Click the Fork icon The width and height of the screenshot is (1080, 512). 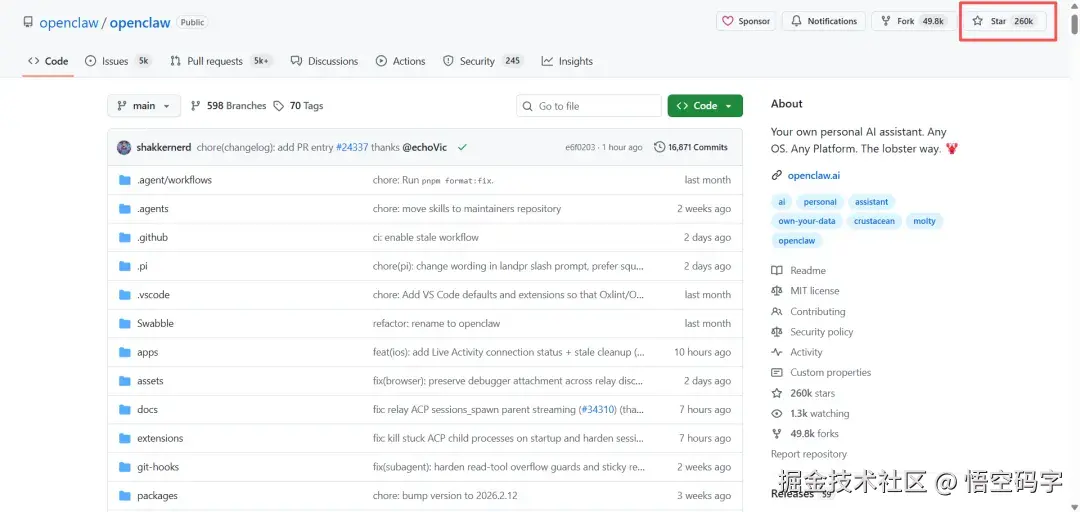tap(886, 21)
